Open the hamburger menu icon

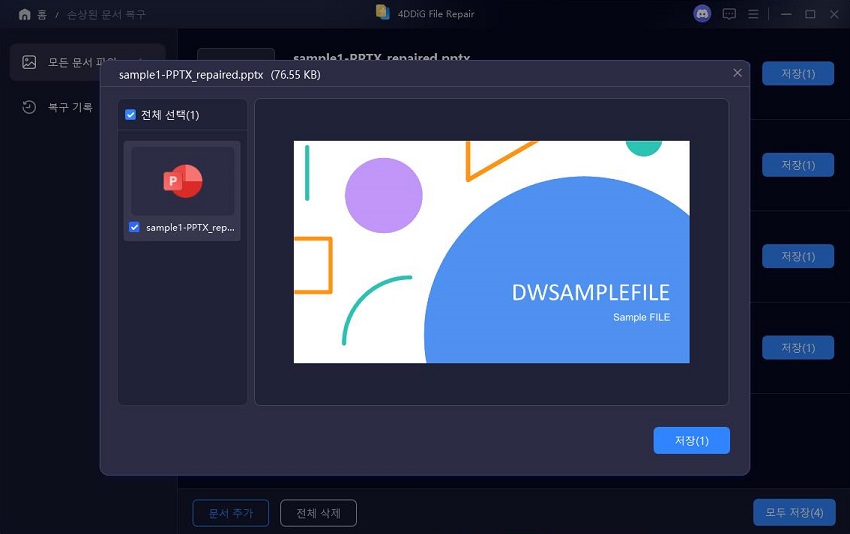coord(753,14)
